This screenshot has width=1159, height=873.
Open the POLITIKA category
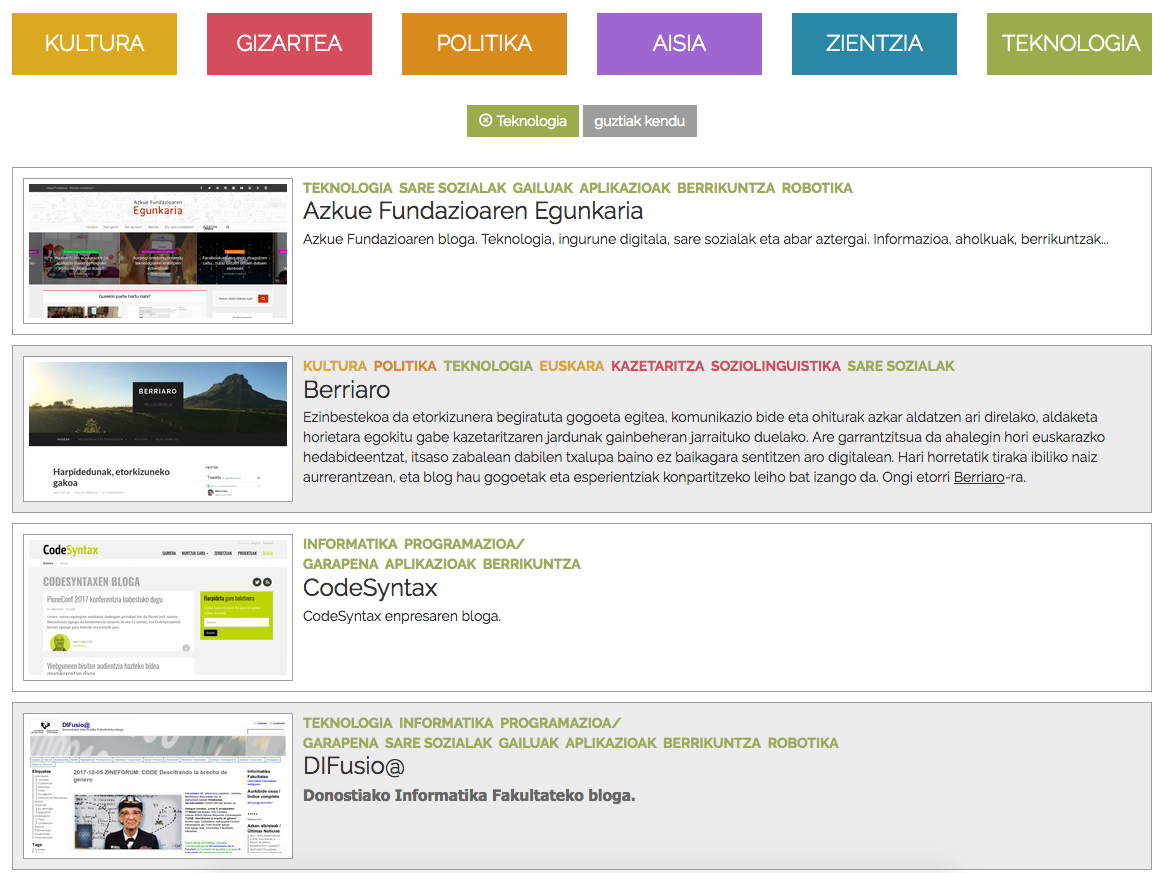[484, 44]
